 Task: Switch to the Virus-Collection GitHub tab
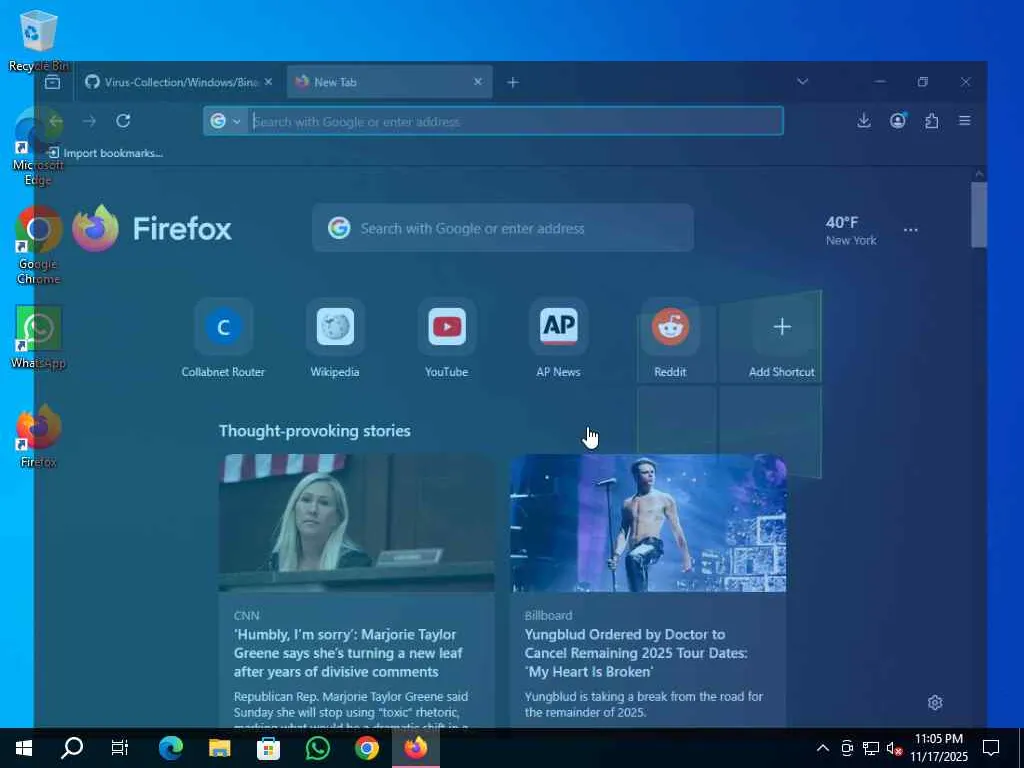(172, 82)
